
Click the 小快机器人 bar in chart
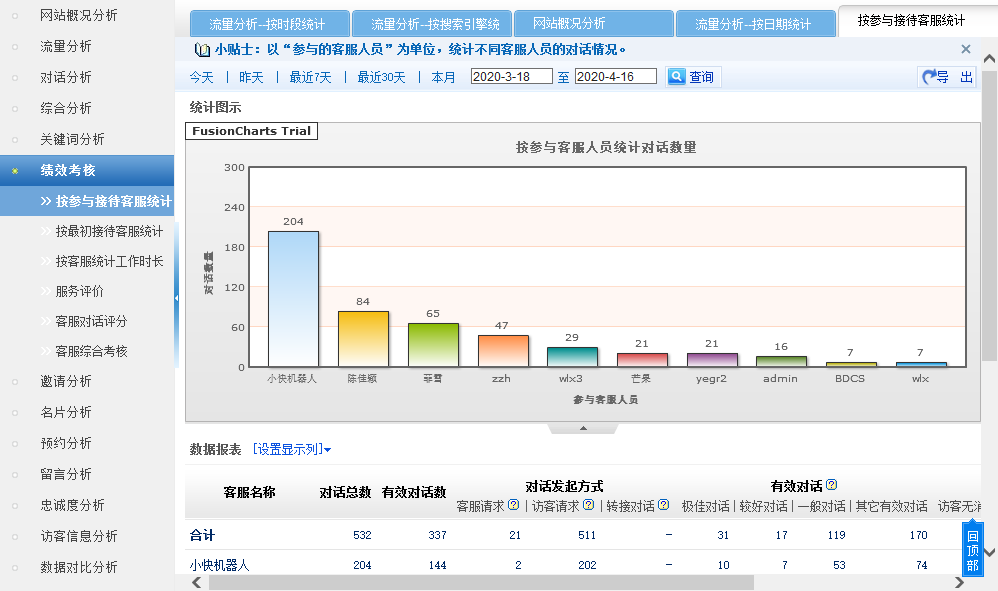293,299
